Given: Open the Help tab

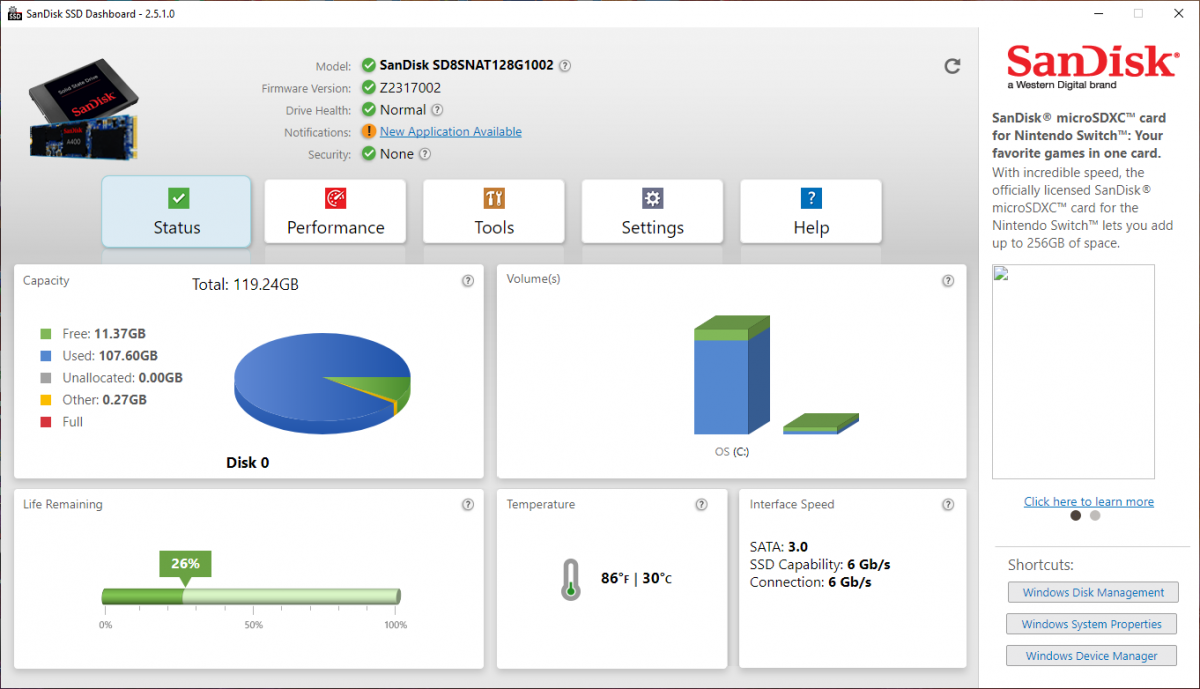Looking at the screenshot, I should [811, 211].
